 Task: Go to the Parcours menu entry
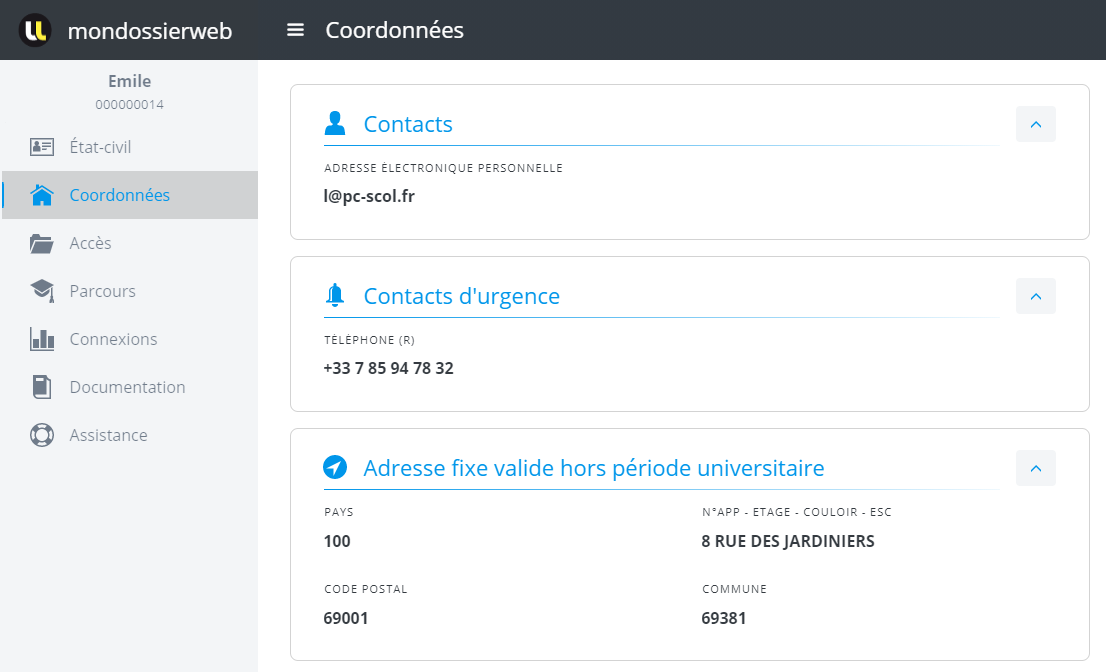pos(102,291)
